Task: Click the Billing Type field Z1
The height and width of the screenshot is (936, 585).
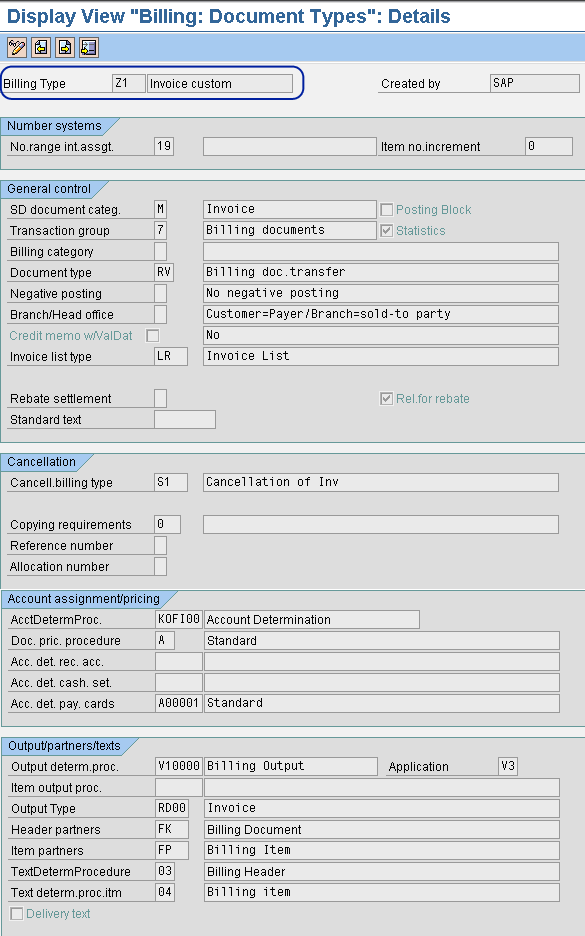Action: [129, 83]
